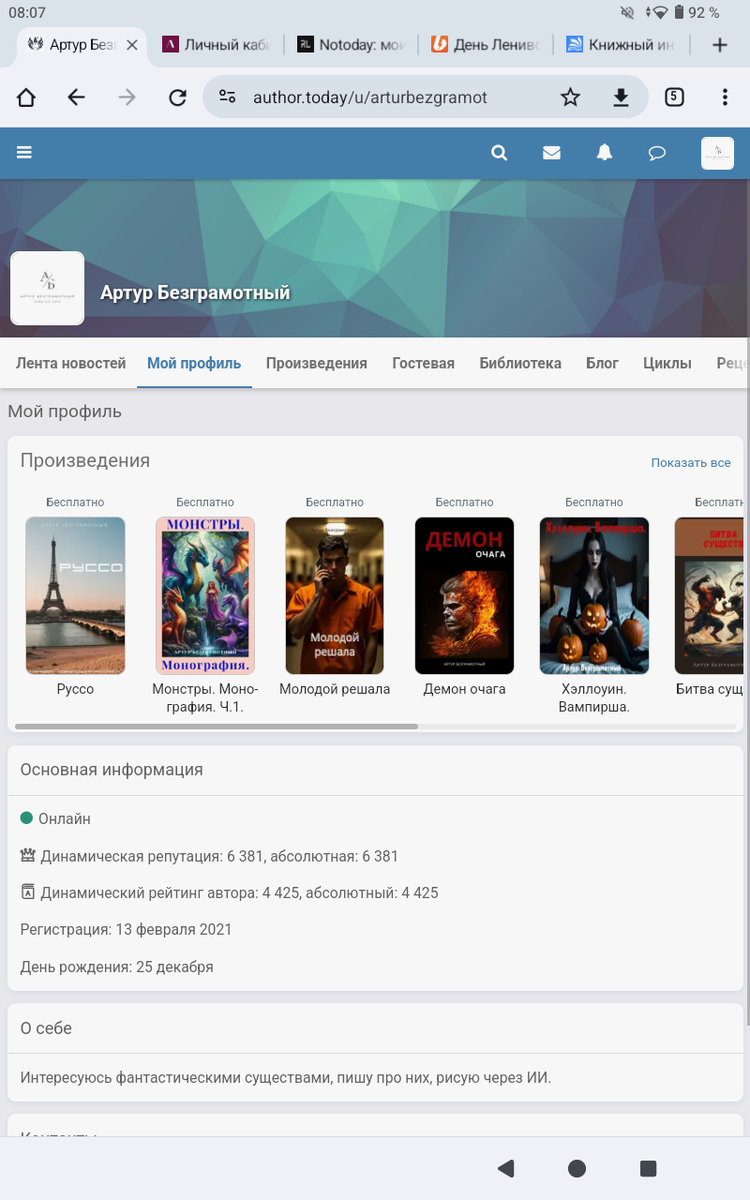The image size is (750, 1200).
Task: Open Блог tab
Action: (602, 363)
